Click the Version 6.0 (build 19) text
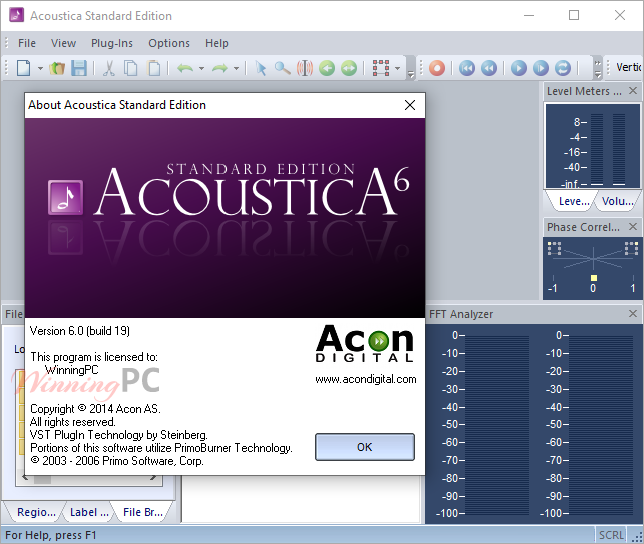644x544 pixels. click(80, 331)
